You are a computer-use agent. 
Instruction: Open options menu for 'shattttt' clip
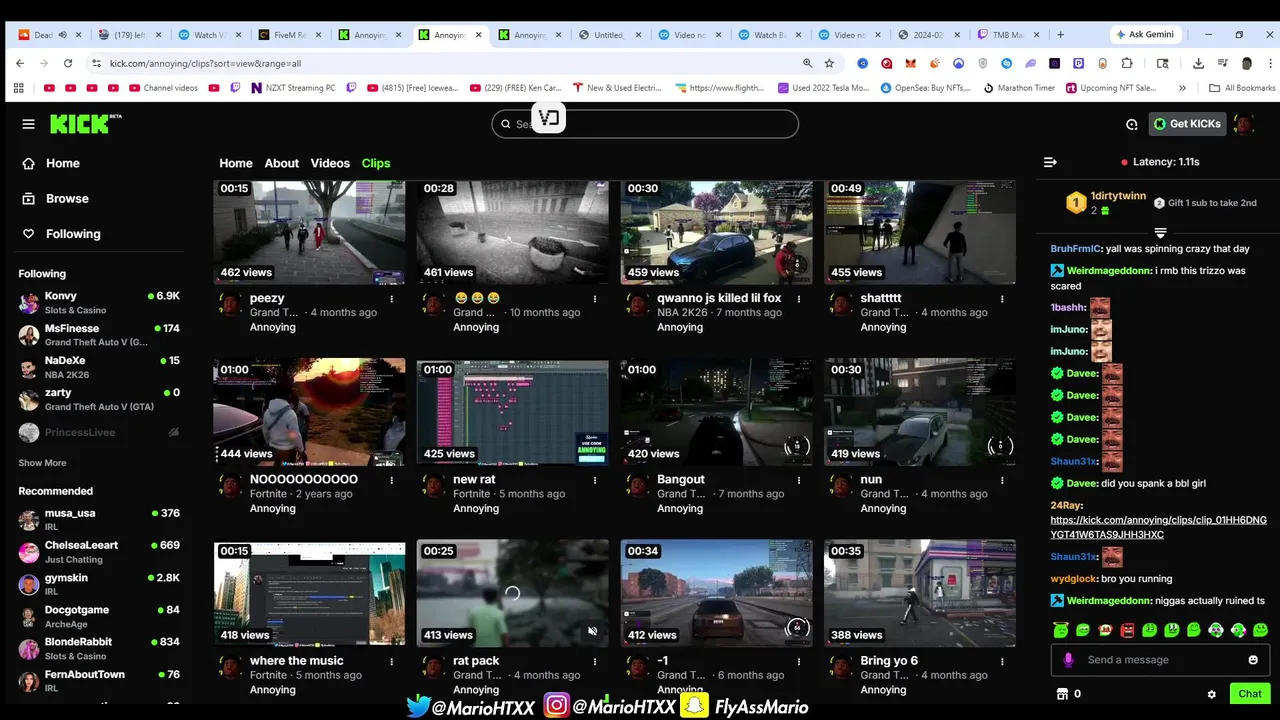[x=1003, y=299]
